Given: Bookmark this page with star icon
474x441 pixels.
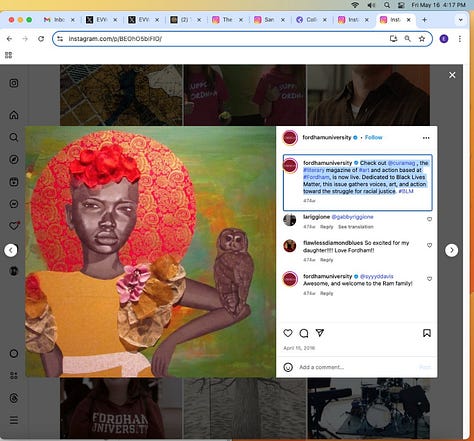Looking at the screenshot, I should [422, 39].
